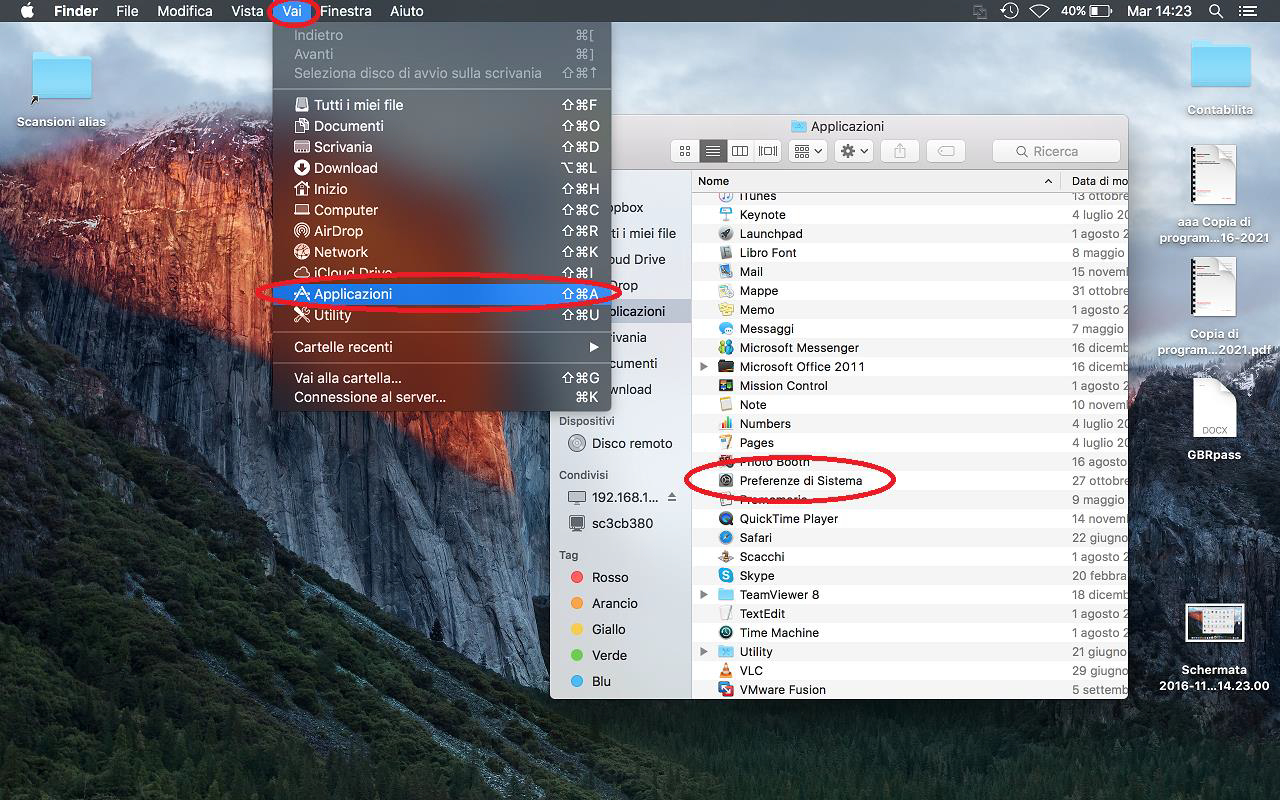Select the Rosso red tag
The width and height of the screenshot is (1280, 800).
click(x=620, y=577)
